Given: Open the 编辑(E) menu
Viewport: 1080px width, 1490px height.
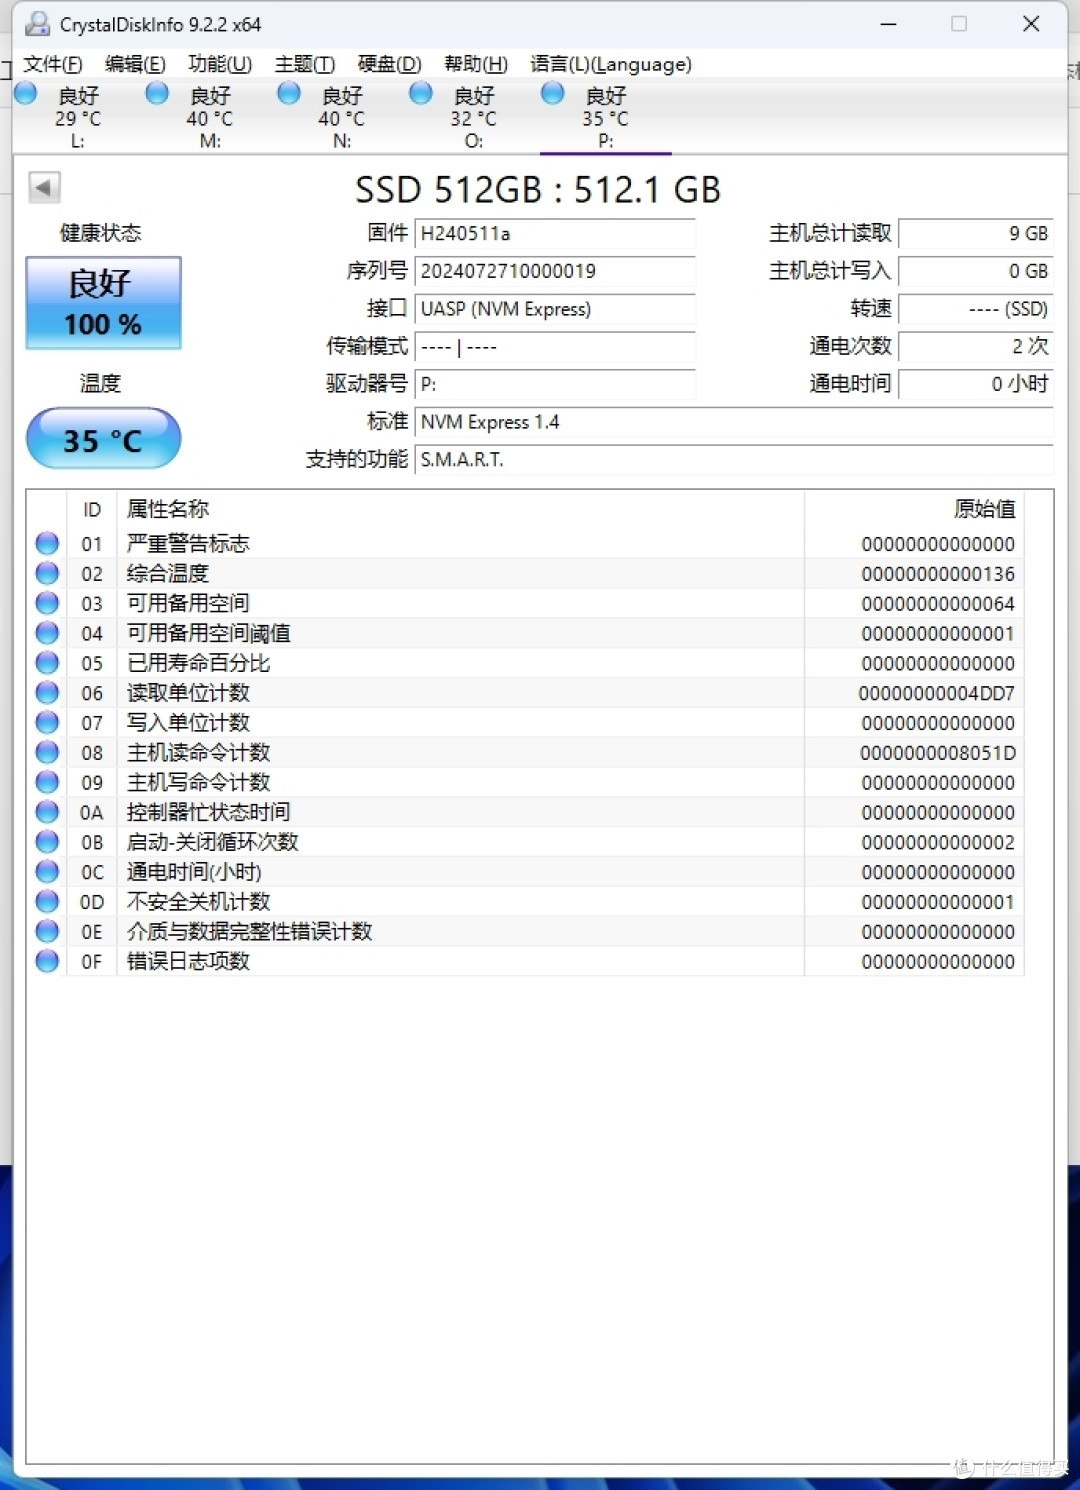Looking at the screenshot, I should click(135, 64).
